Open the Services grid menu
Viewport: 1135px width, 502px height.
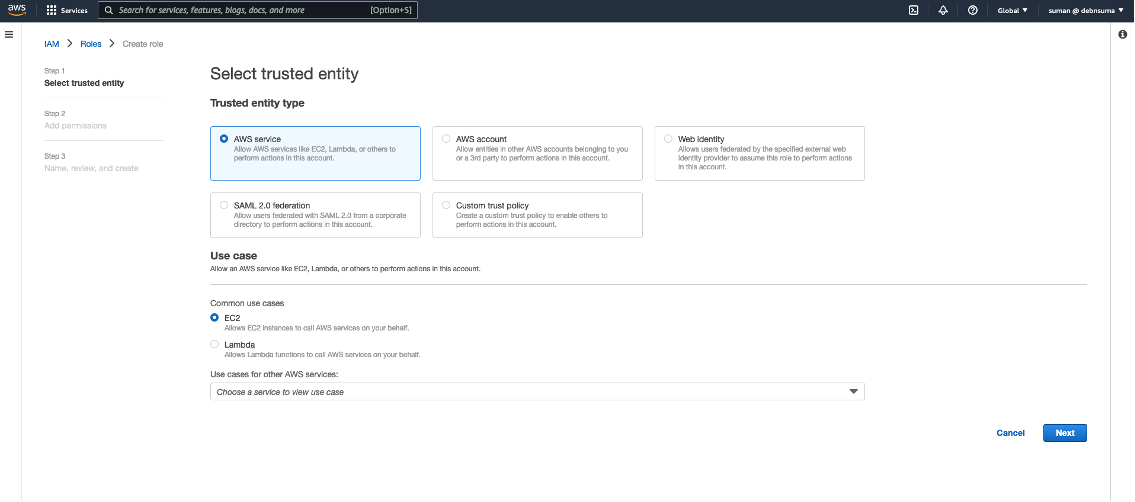[x=67, y=11]
